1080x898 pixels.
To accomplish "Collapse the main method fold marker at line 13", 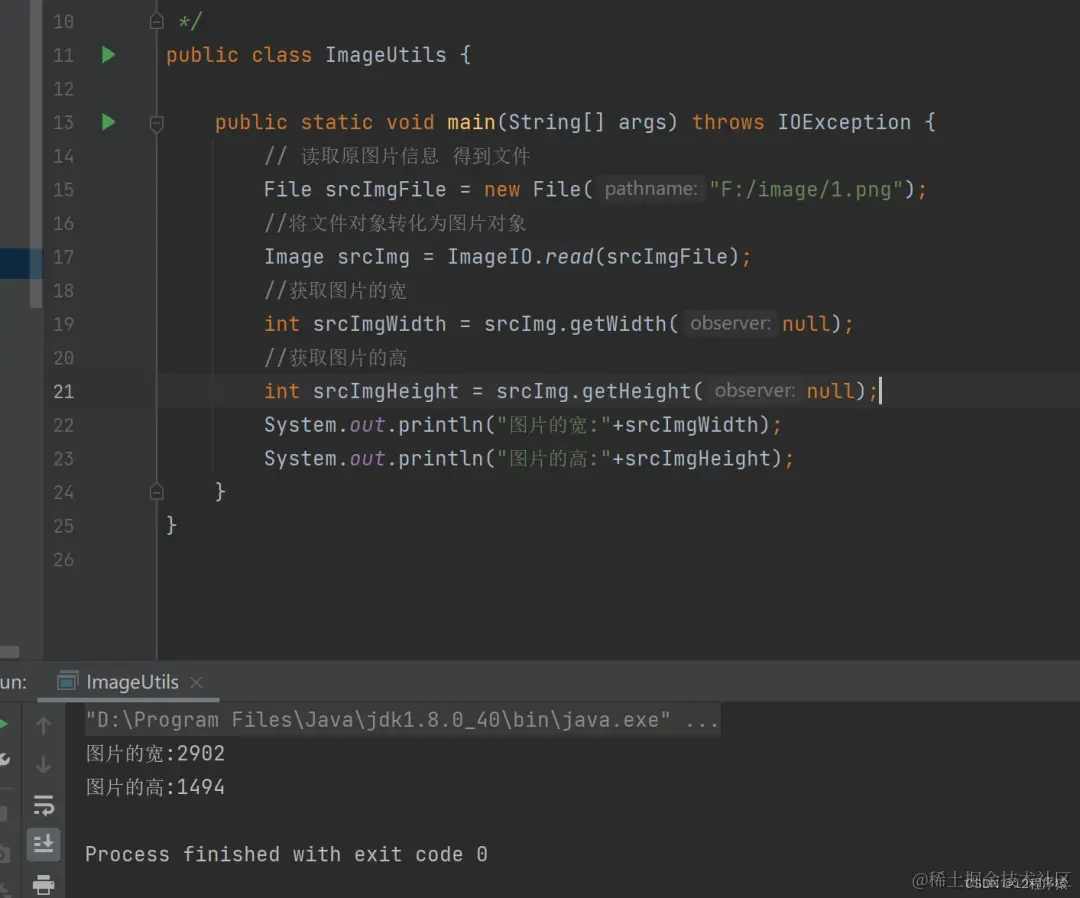I will coord(156,123).
